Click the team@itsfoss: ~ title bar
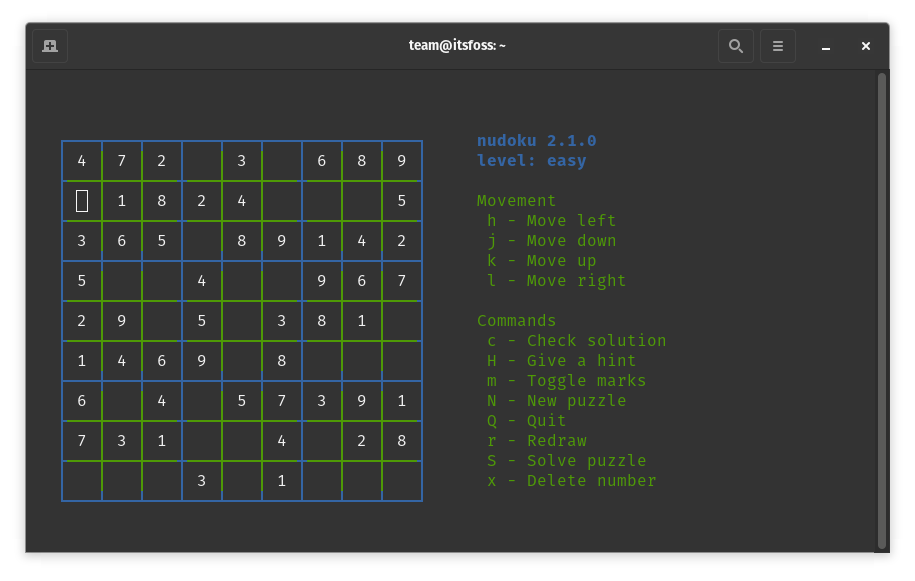The height and width of the screenshot is (581, 915). (457, 45)
